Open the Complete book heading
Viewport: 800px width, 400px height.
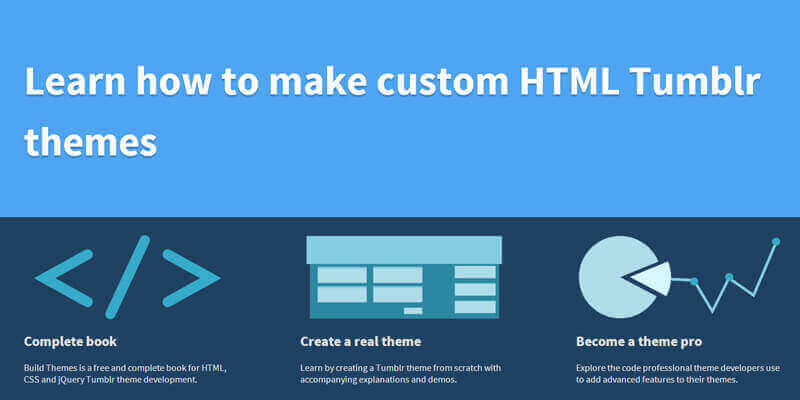(70, 341)
